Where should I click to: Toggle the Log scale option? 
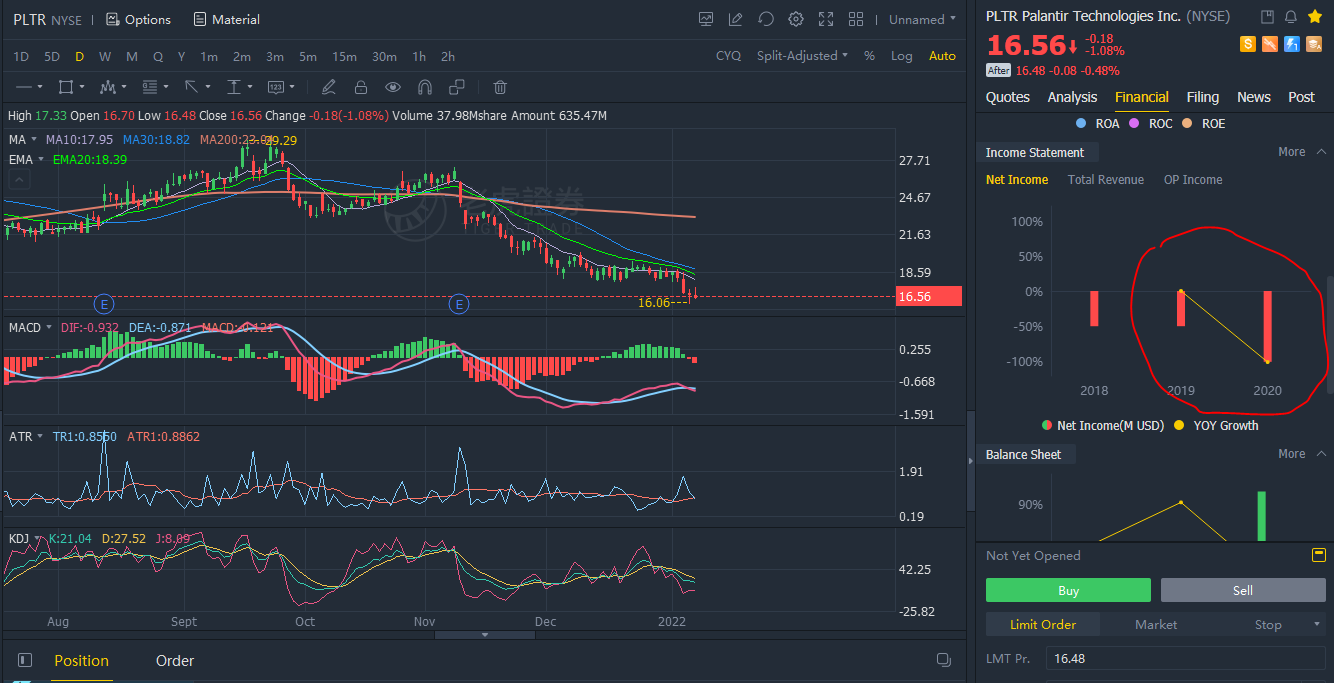tap(902, 56)
